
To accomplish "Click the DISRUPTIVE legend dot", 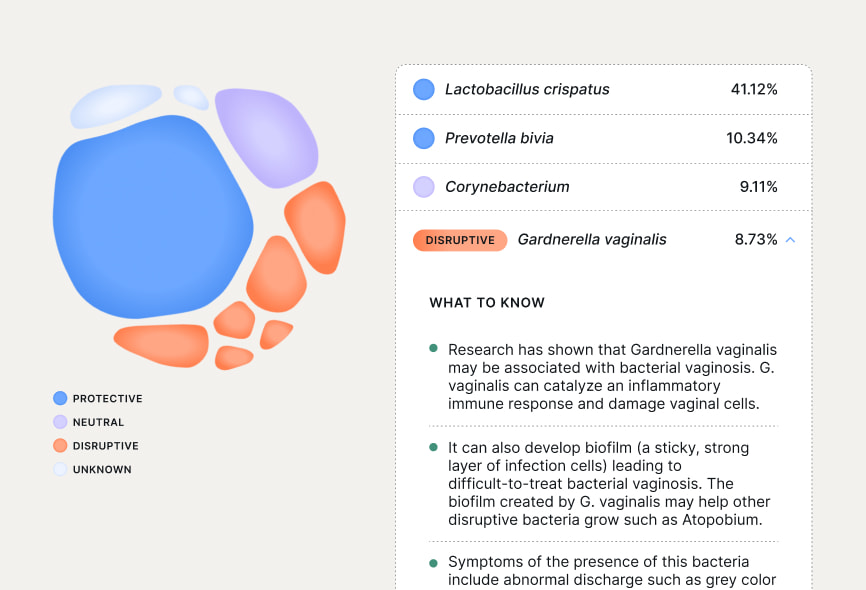I will pyautogui.click(x=62, y=445).
